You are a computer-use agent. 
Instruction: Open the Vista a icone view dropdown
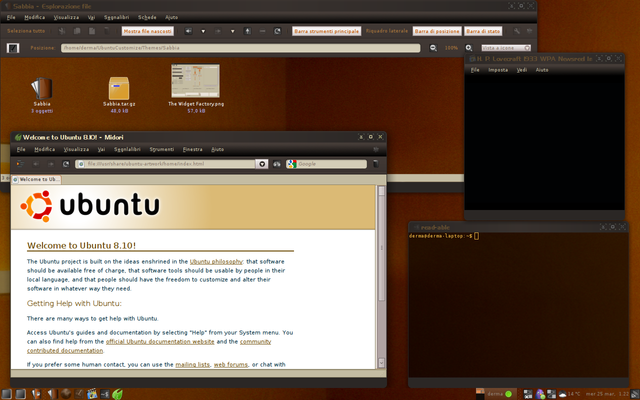tap(506, 48)
